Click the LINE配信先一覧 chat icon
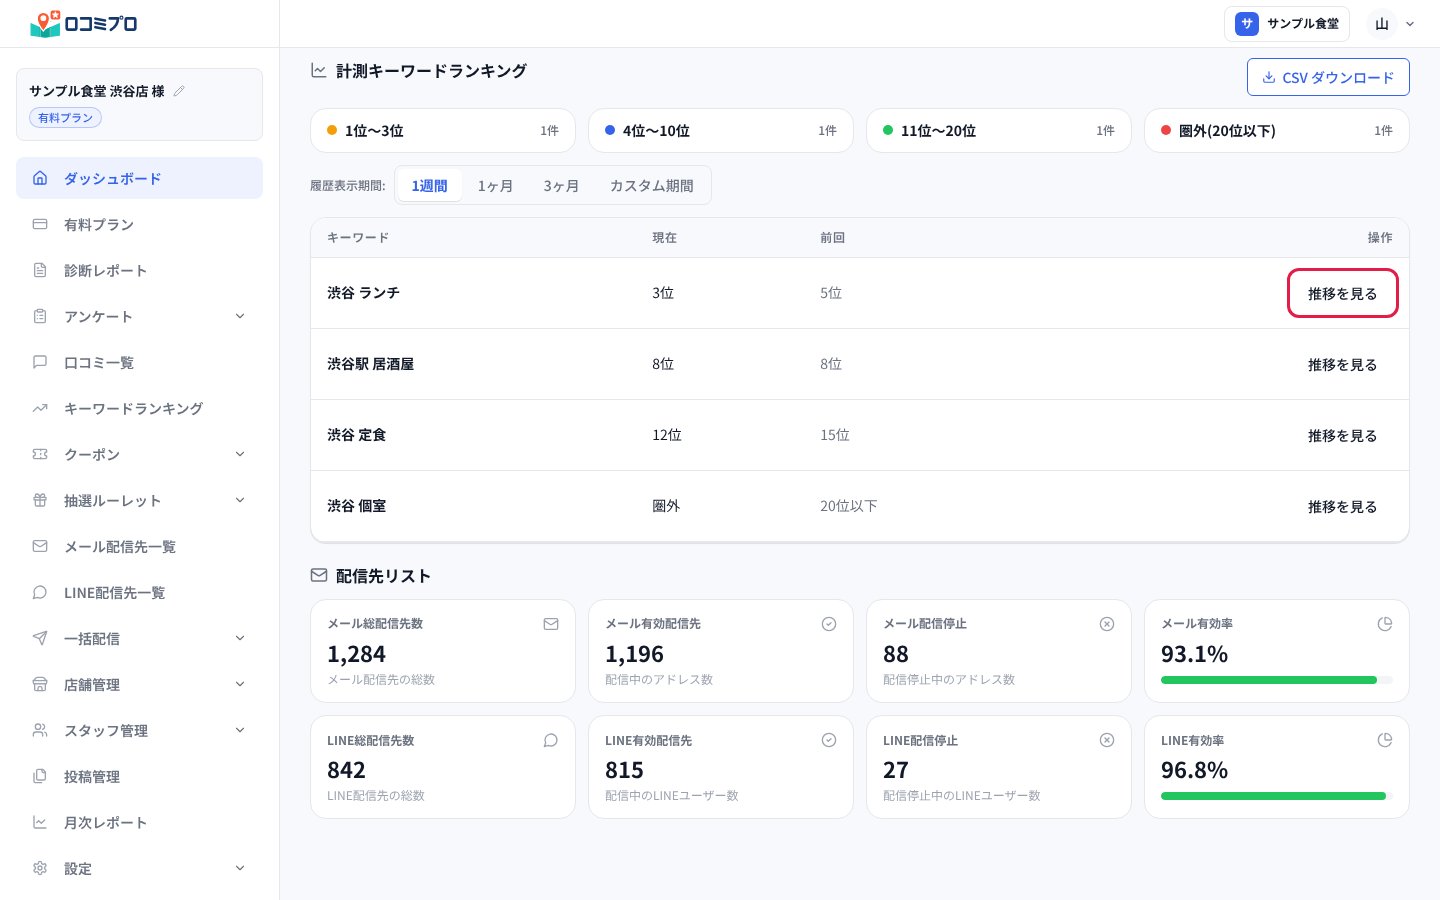 point(40,592)
